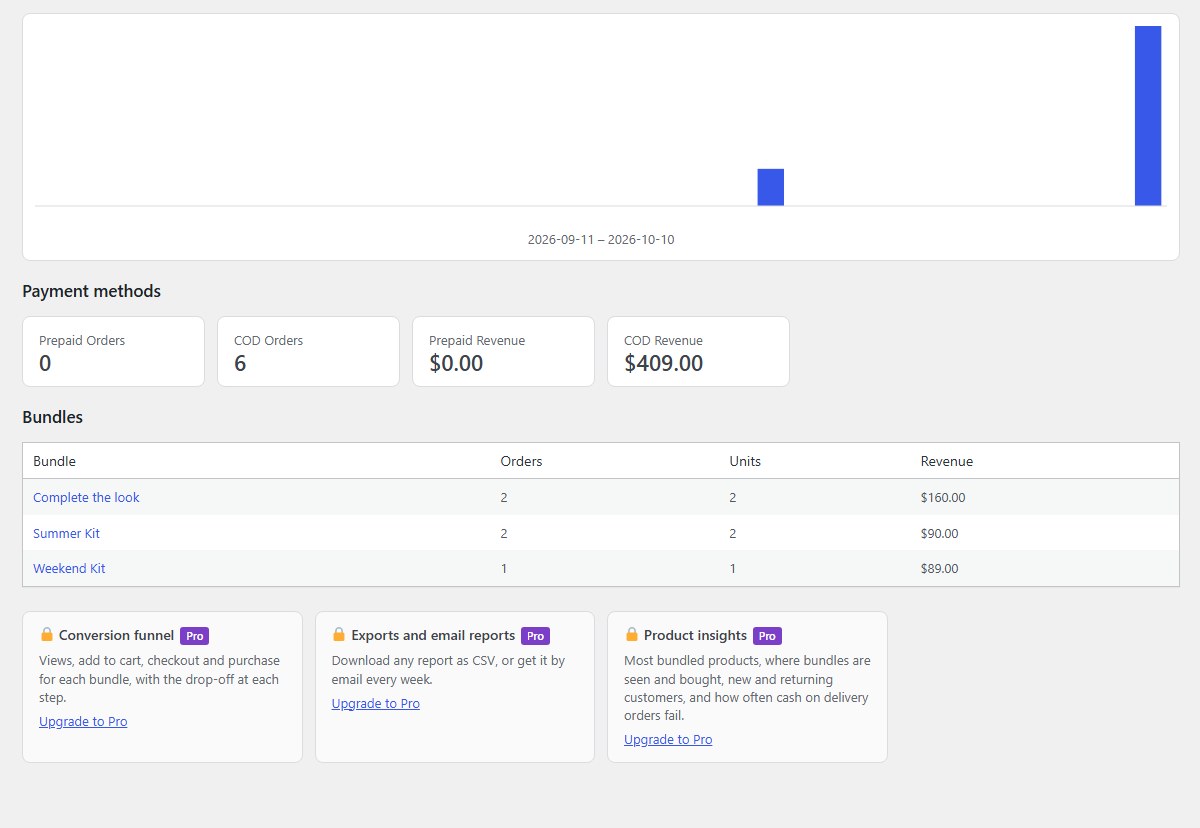Click the $89.00 revenue cell

939,568
